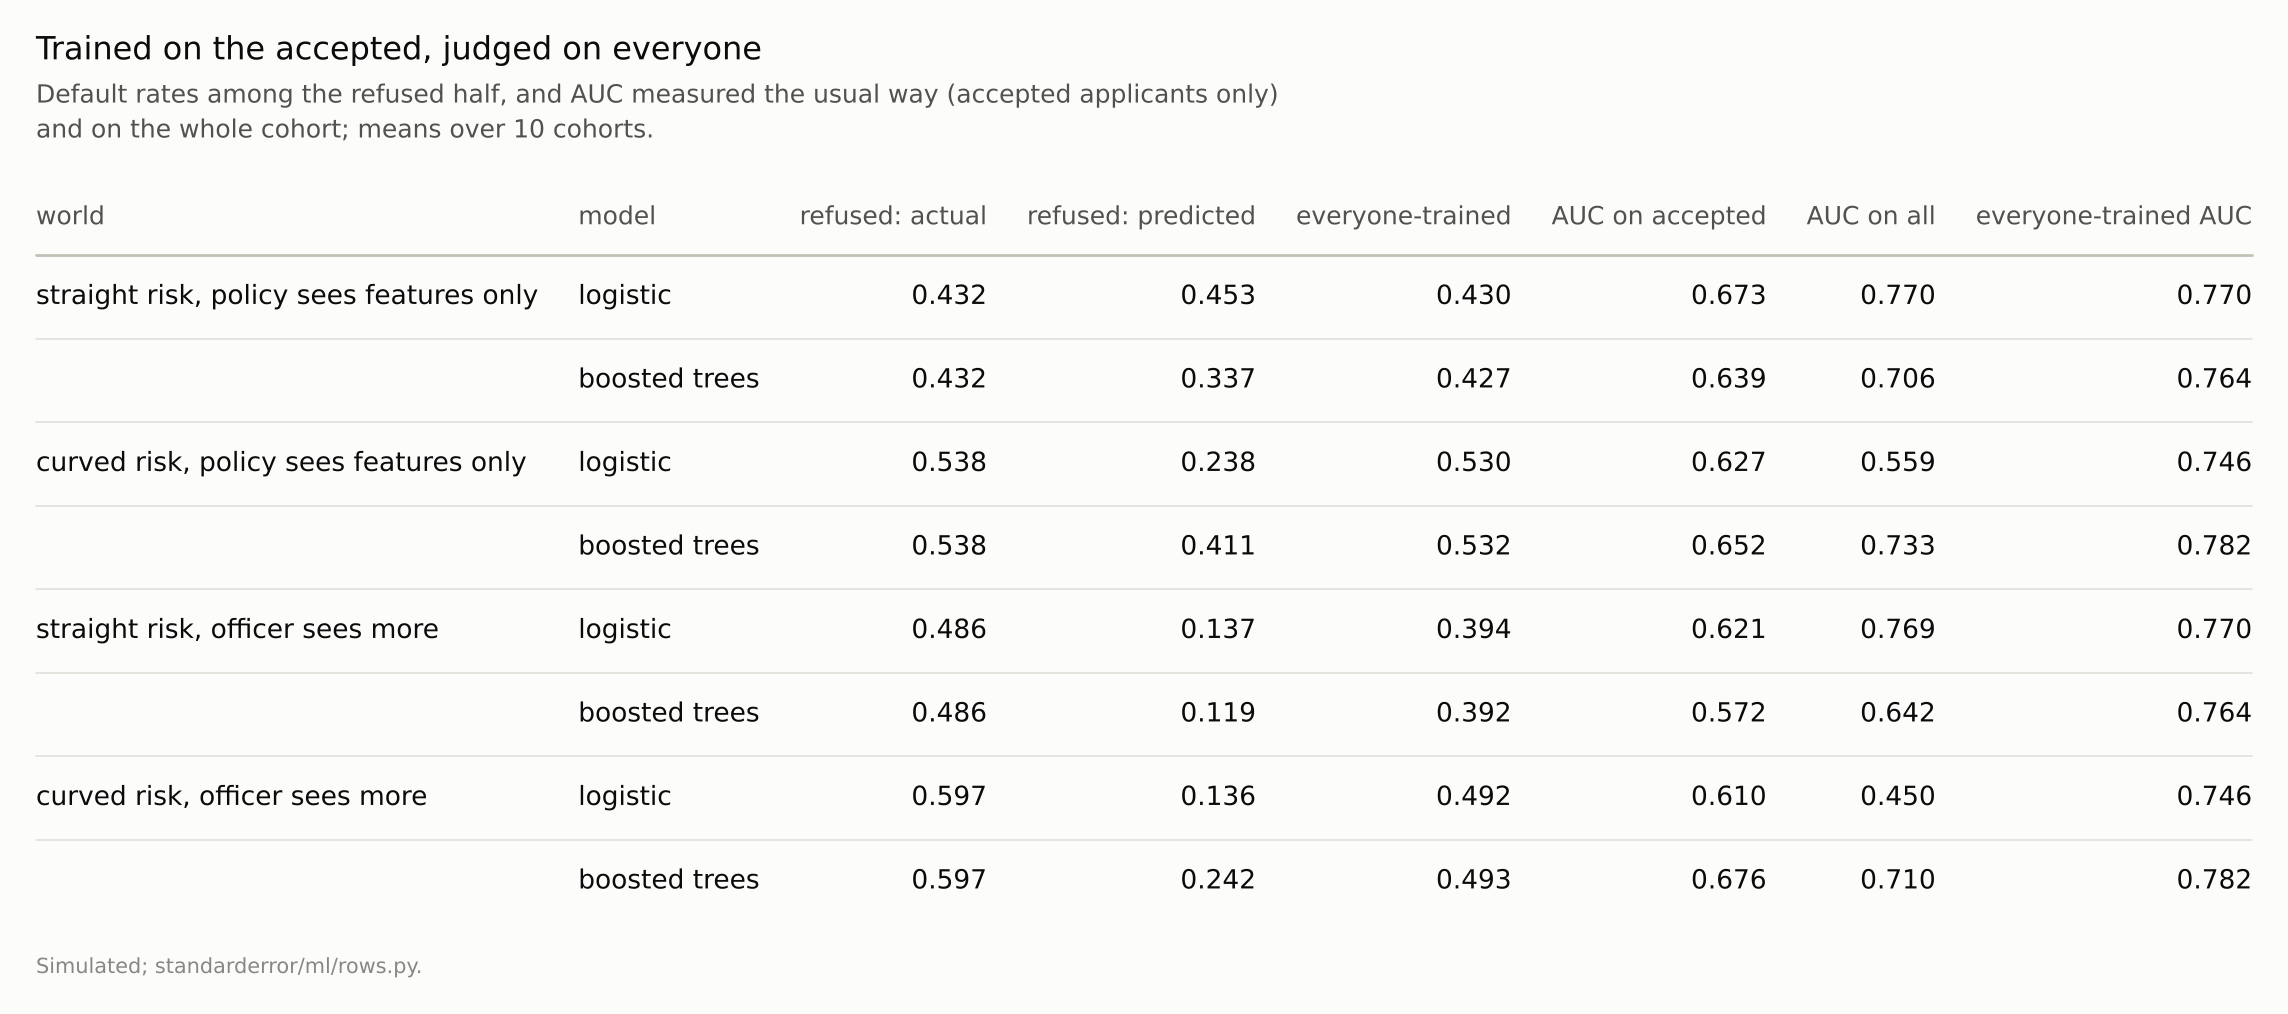
Task: Click the AUC on accepted value 0.627
Action: pyautogui.click(x=1729, y=462)
